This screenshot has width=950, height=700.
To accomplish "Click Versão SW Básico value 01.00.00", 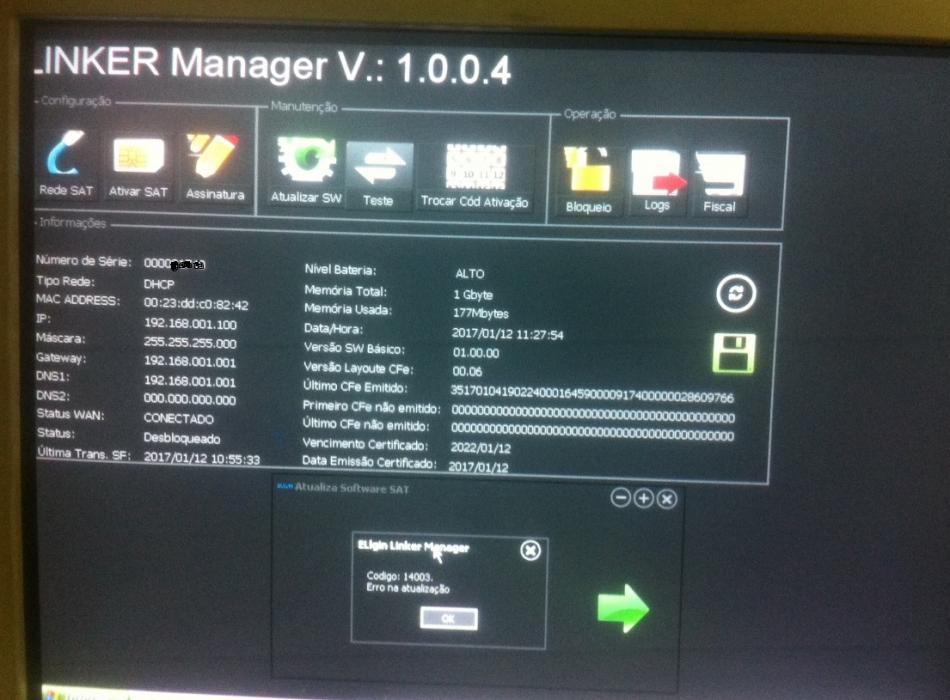I will 476,353.
